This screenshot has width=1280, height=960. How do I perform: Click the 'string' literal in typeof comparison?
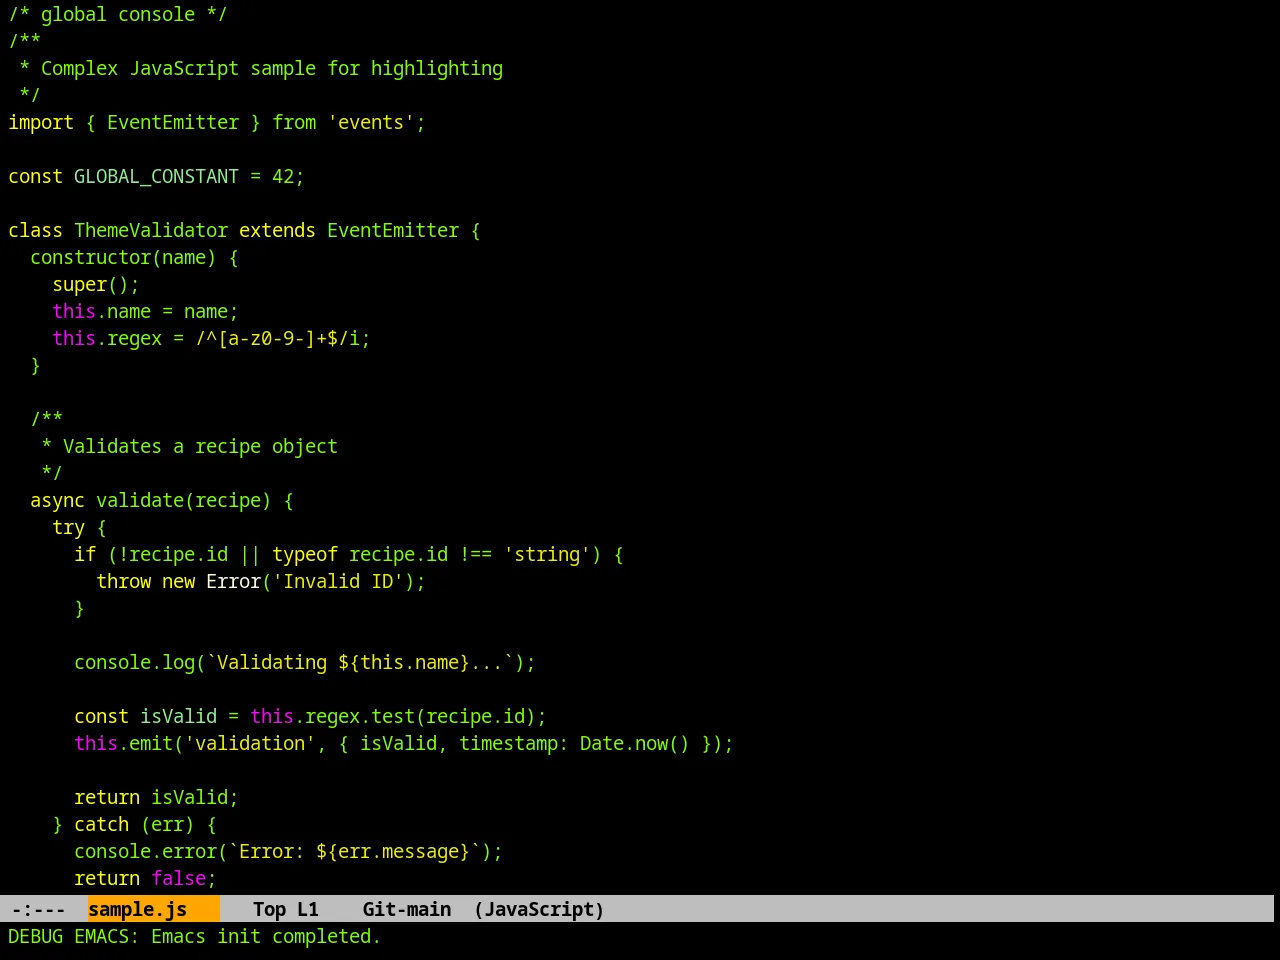pyautogui.click(x=547, y=554)
